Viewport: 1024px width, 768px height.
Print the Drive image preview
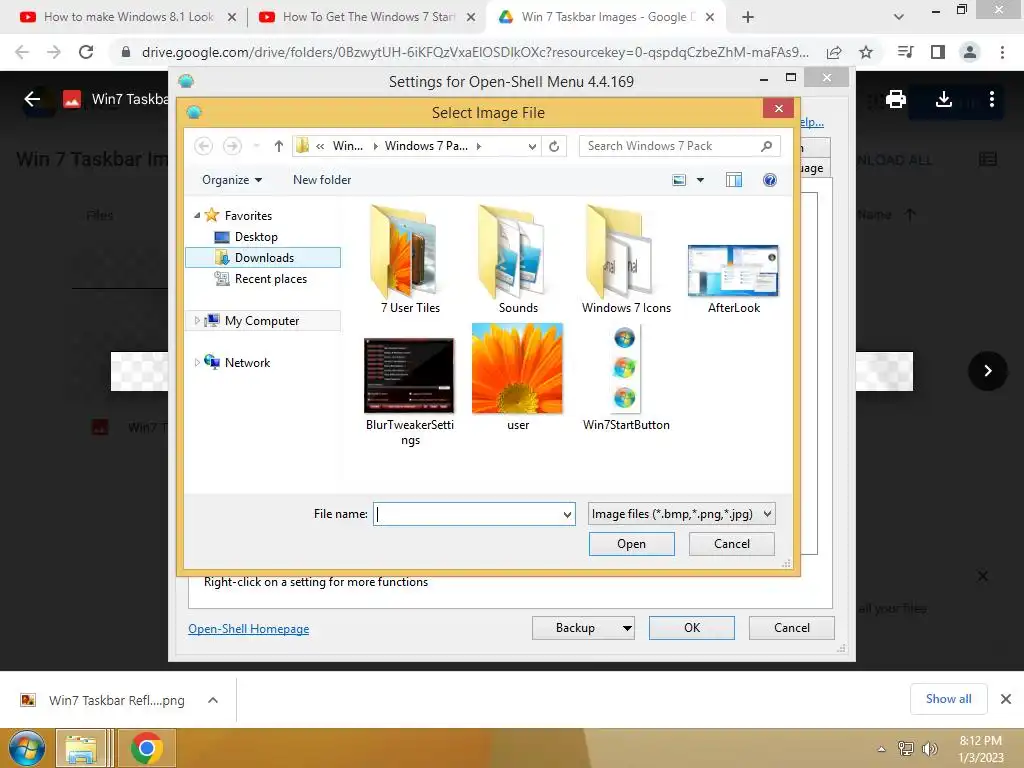pos(895,99)
